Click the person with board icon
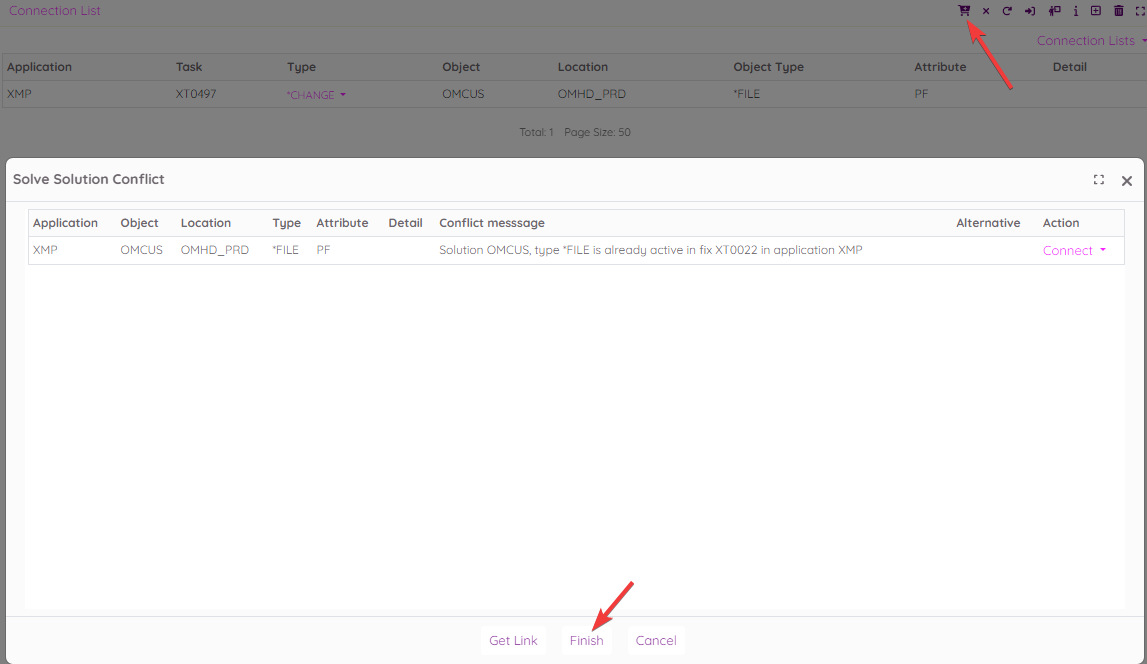The height and width of the screenshot is (664, 1147). click(1054, 11)
